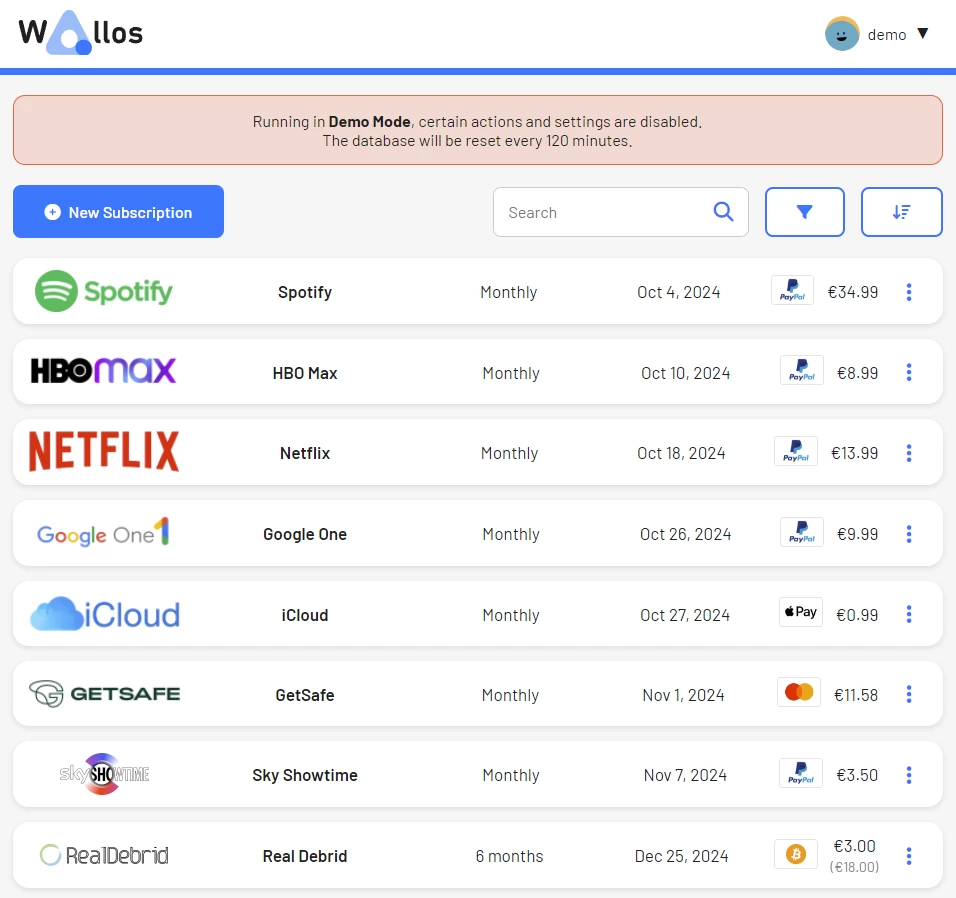Select the Sky Showtime subscription name

click(x=305, y=775)
